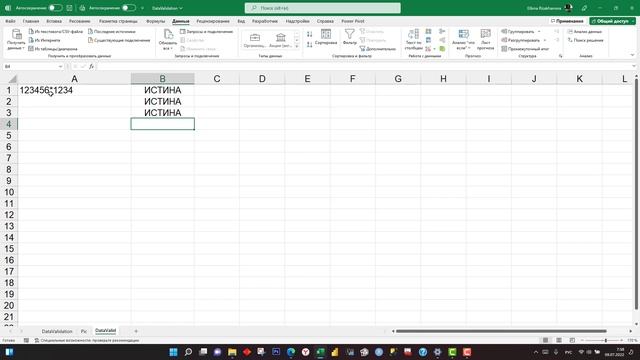Open taskbar Search magnifier

pyautogui.click(x=188, y=352)
